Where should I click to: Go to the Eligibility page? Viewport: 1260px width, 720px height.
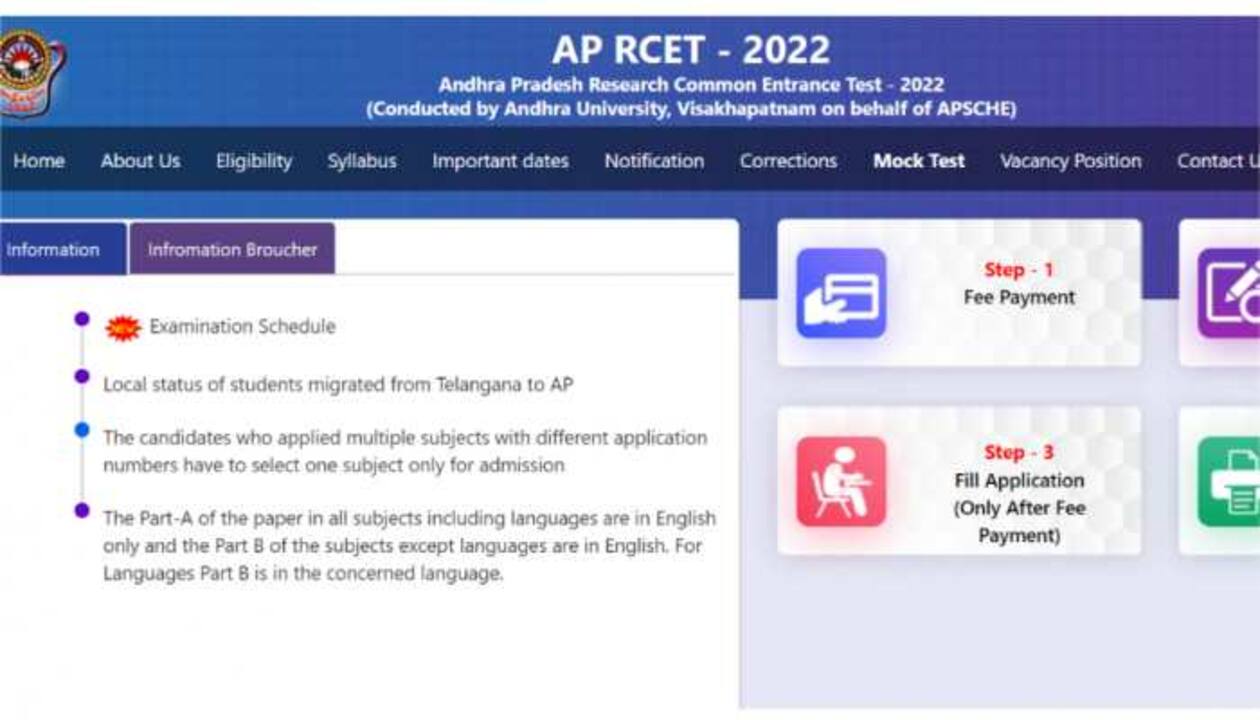[x=254, y=161]
